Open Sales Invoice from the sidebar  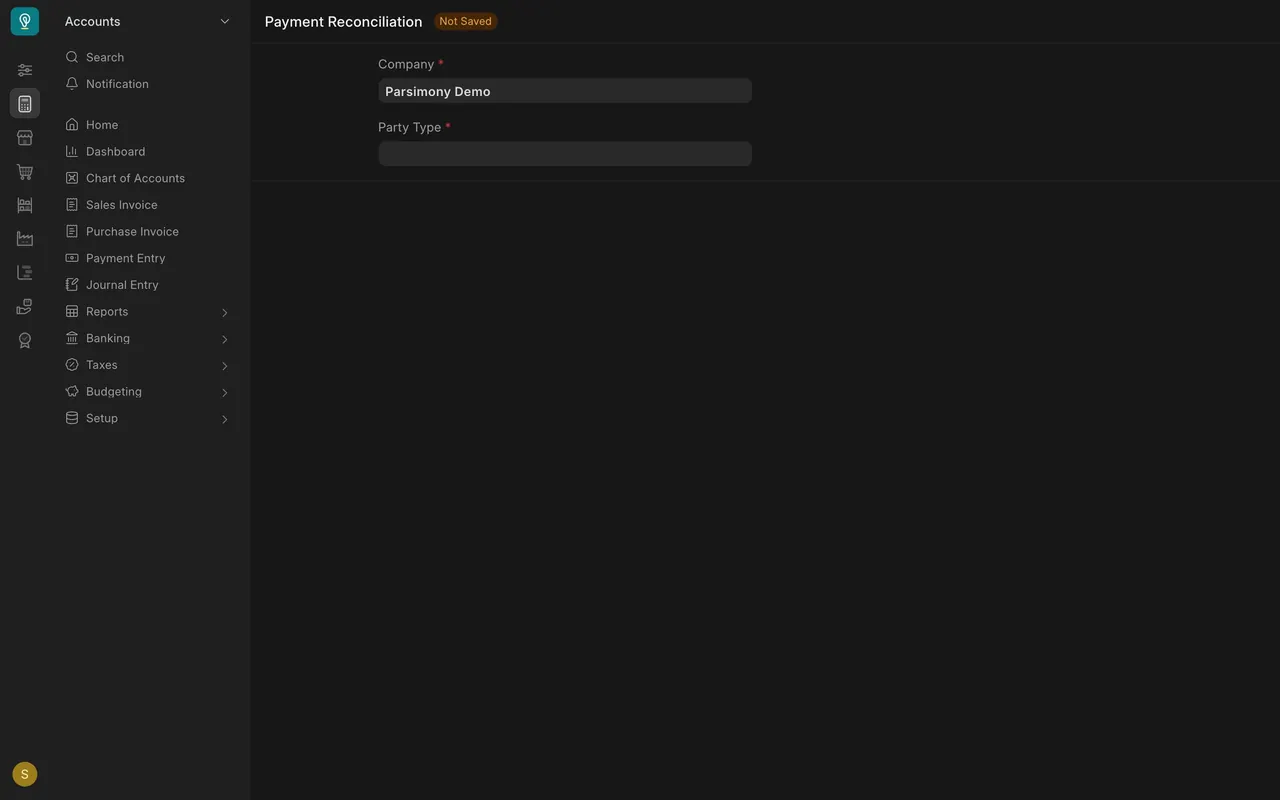click(148, 205)
